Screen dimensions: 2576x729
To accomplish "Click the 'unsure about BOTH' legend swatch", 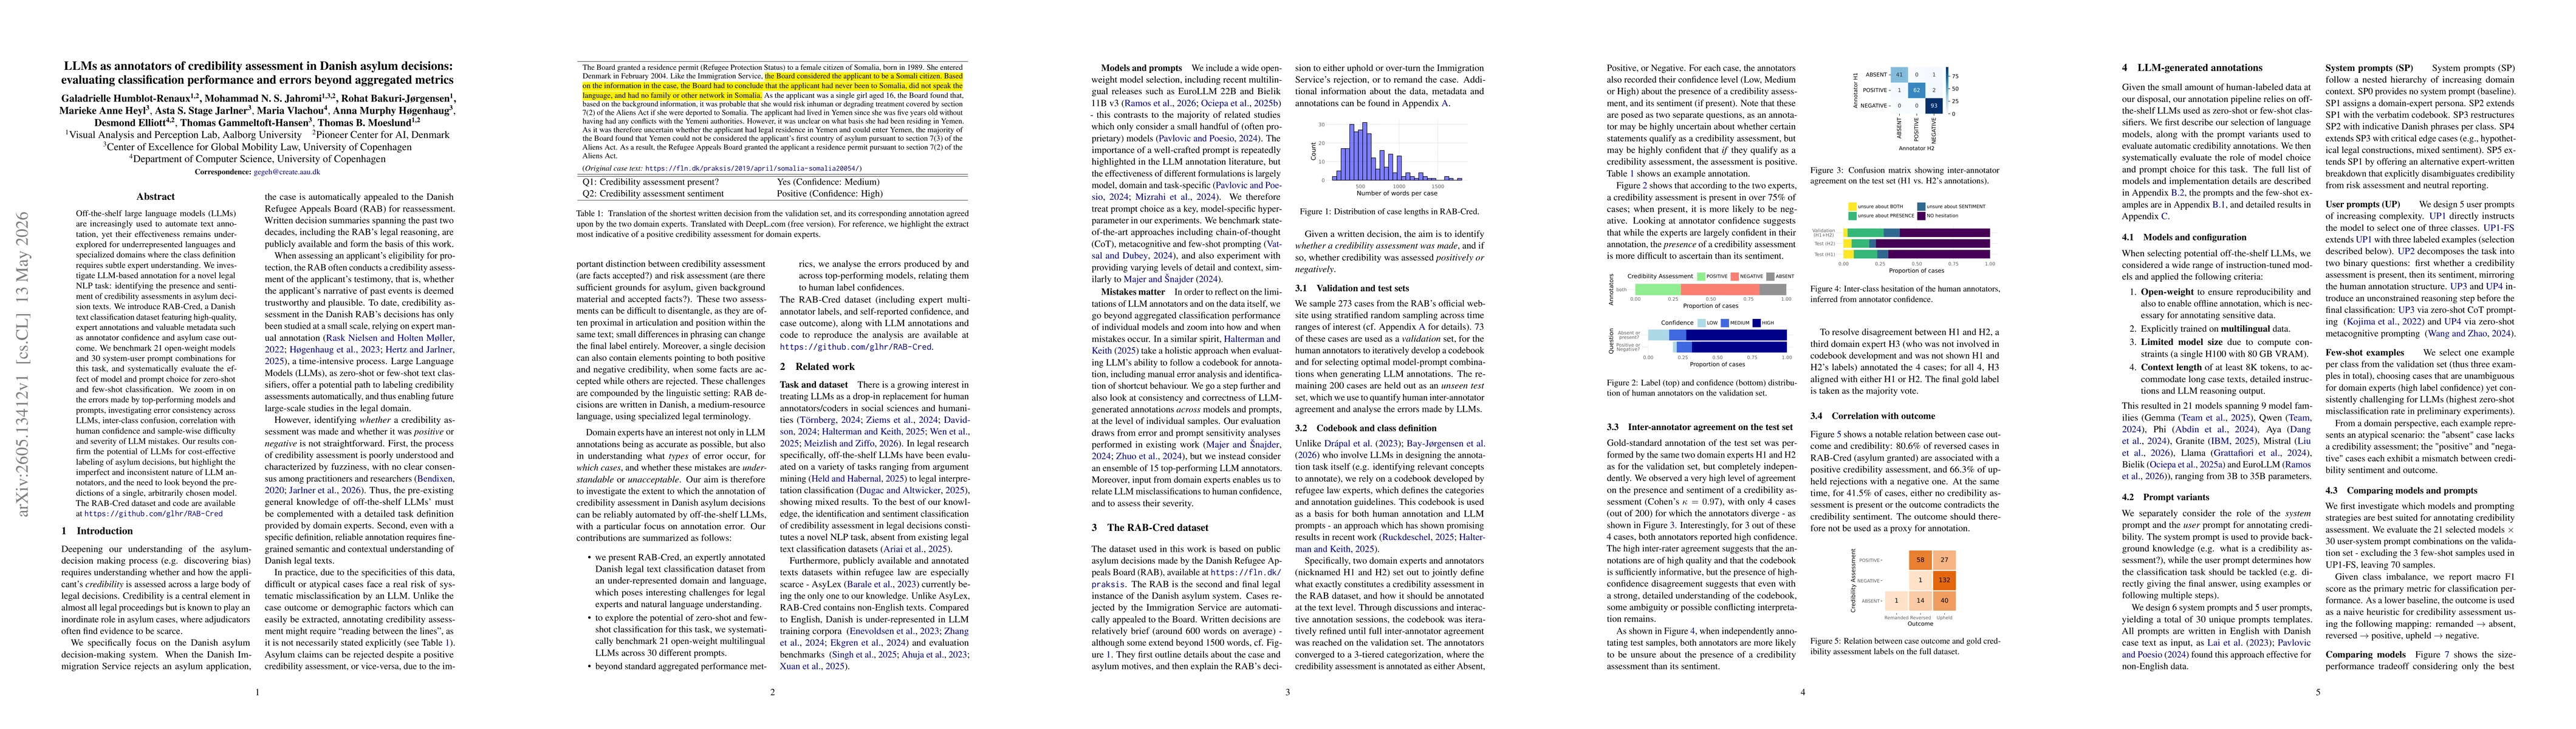I will pos(1853,206).
